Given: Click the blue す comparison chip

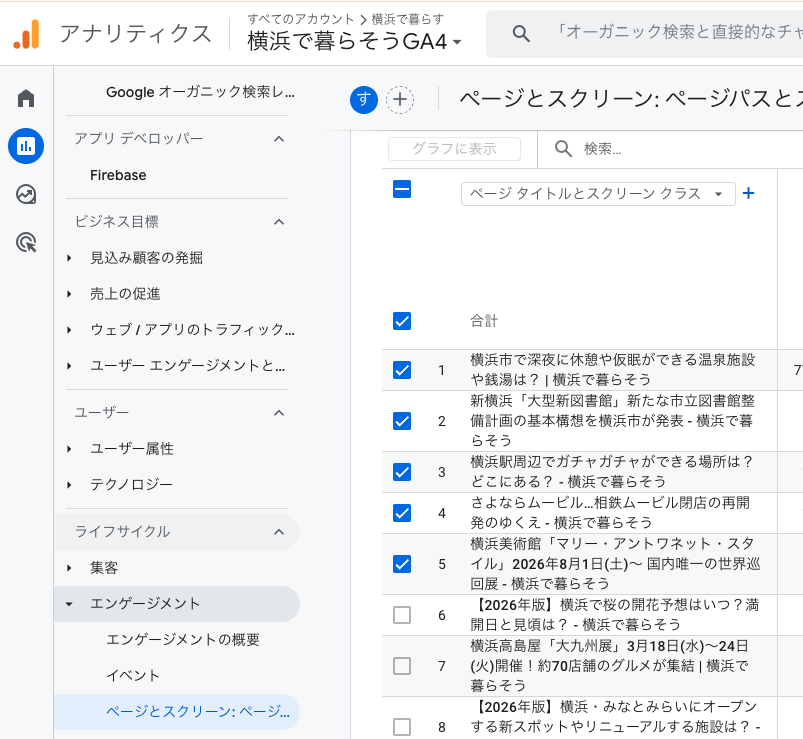Looking at the screenshot, I should click(x=363, y=100).
